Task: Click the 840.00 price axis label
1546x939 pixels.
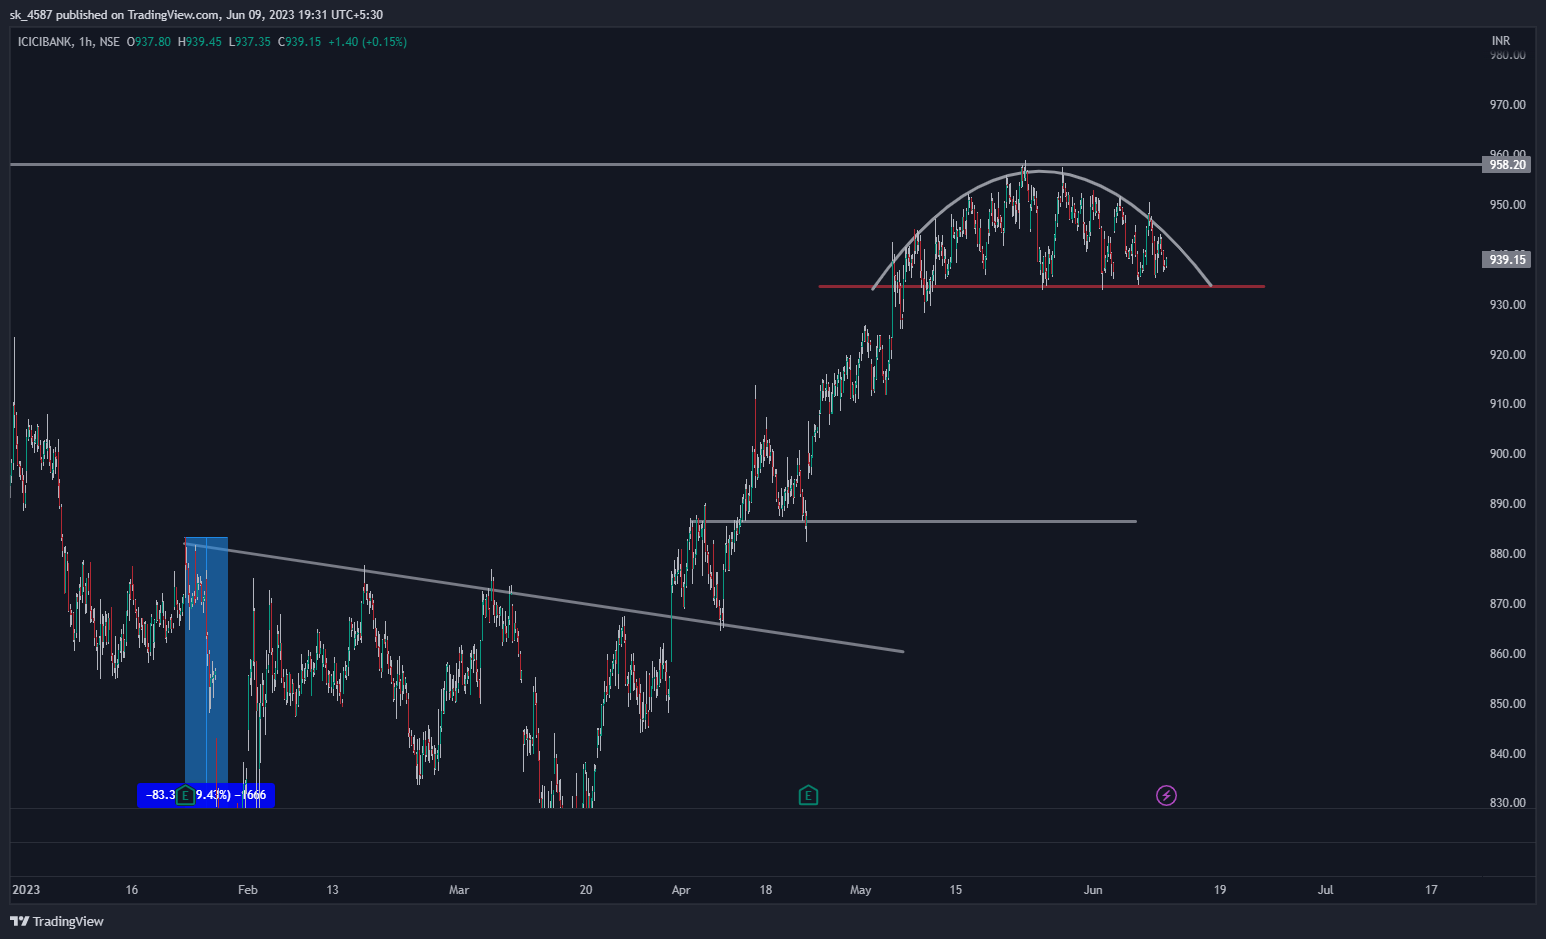Action: (1507, 754)
